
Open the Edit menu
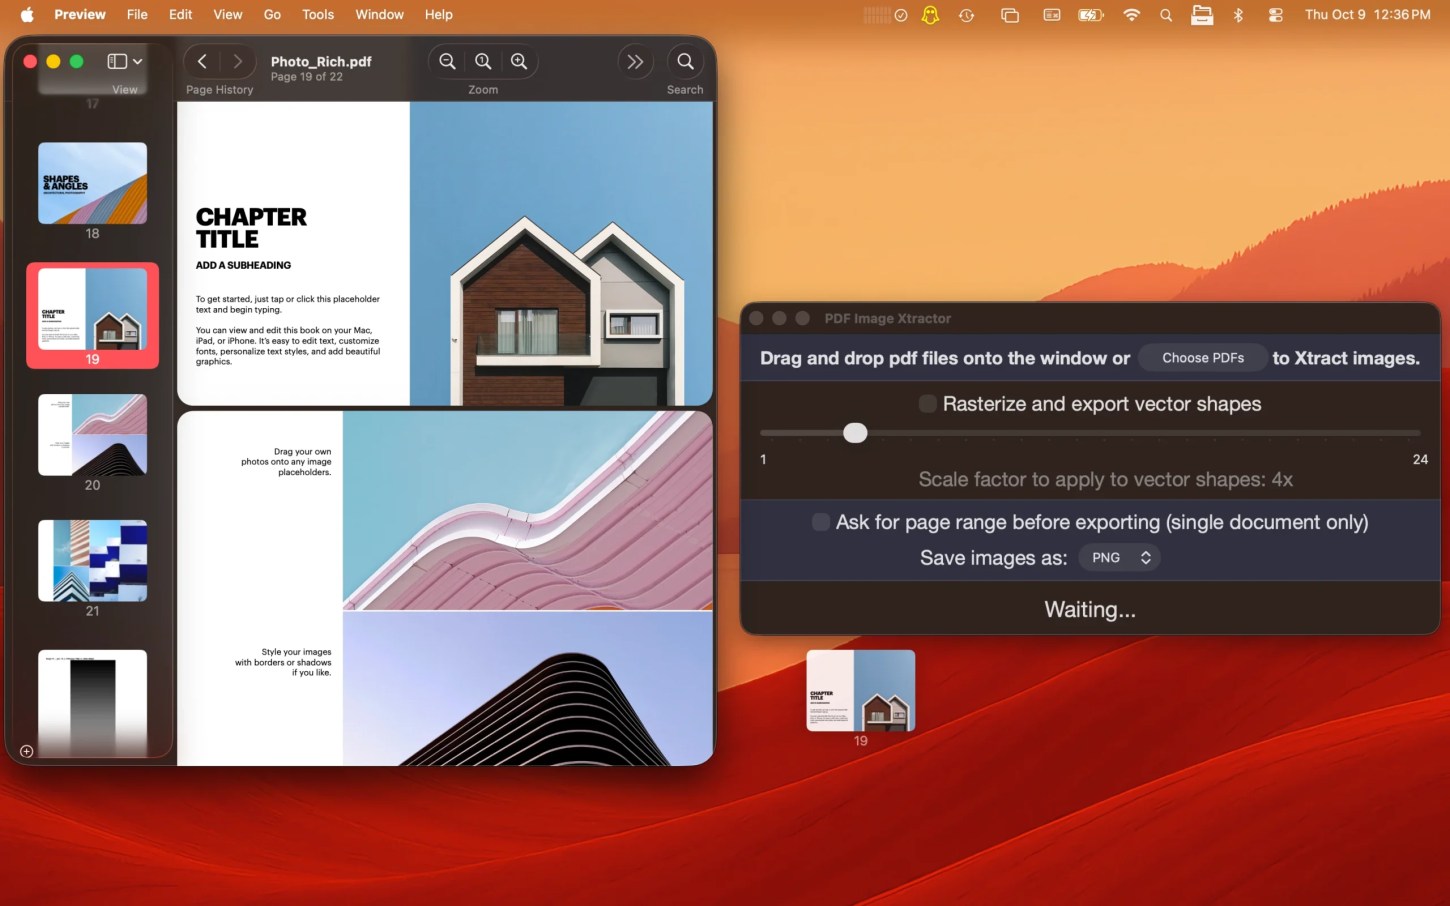coord(181,14)
